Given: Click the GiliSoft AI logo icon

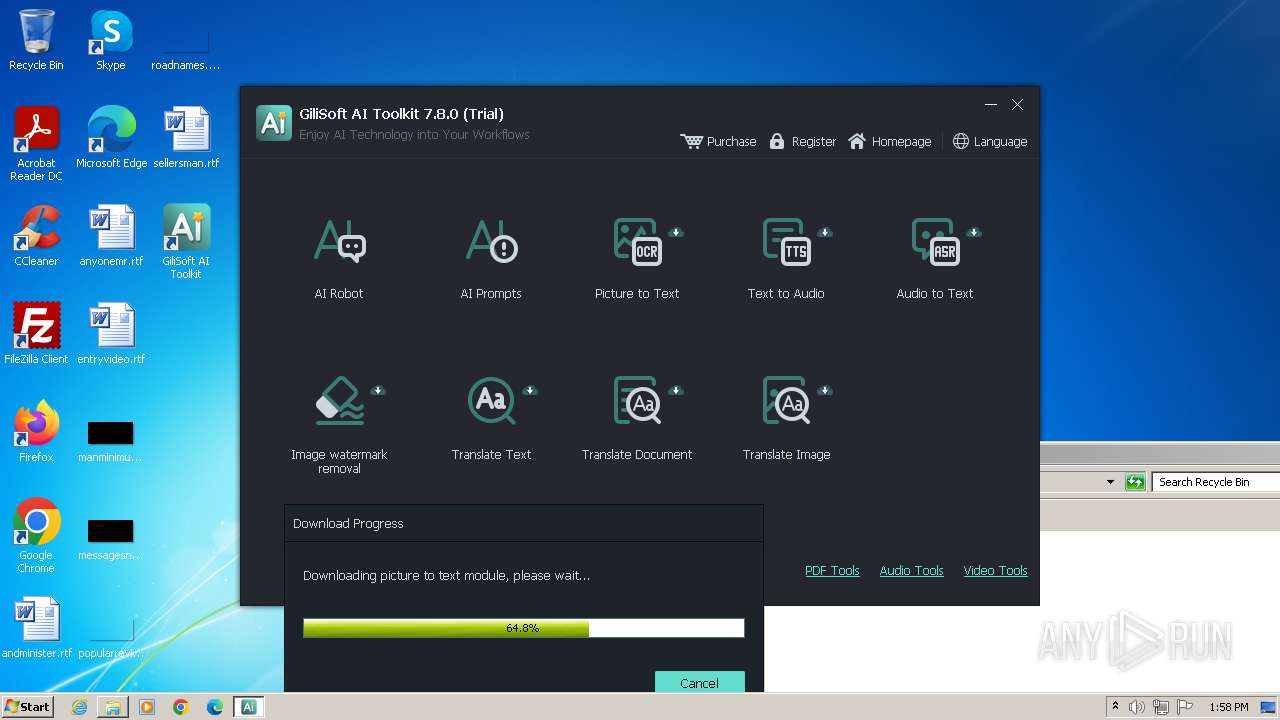Looking at the screenshot, I should click(273, 122).
